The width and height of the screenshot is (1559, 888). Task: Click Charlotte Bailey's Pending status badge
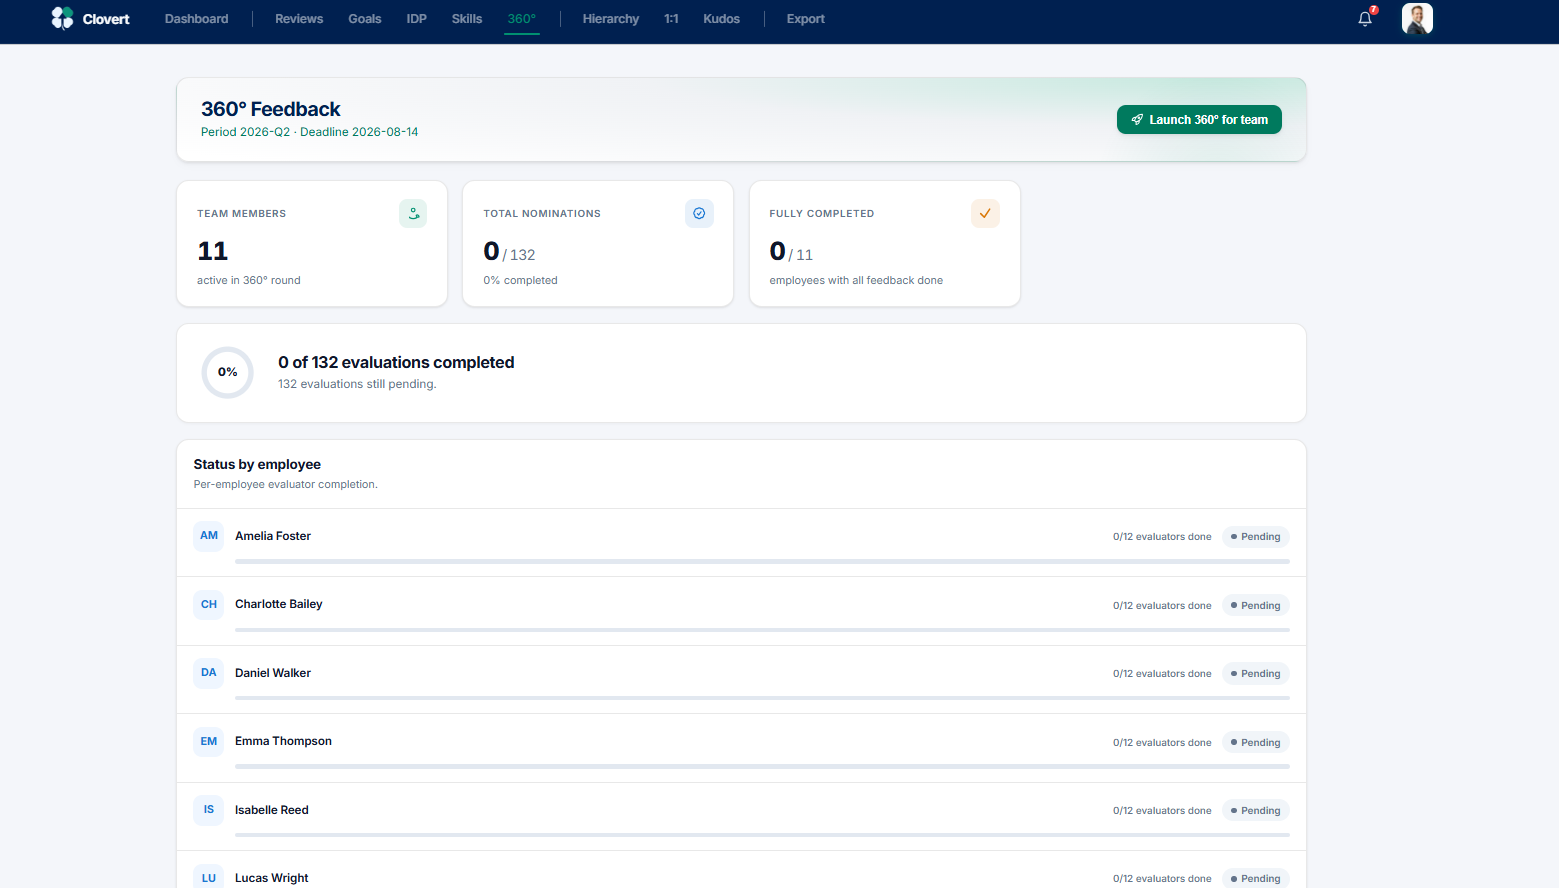pos(1256,605)
